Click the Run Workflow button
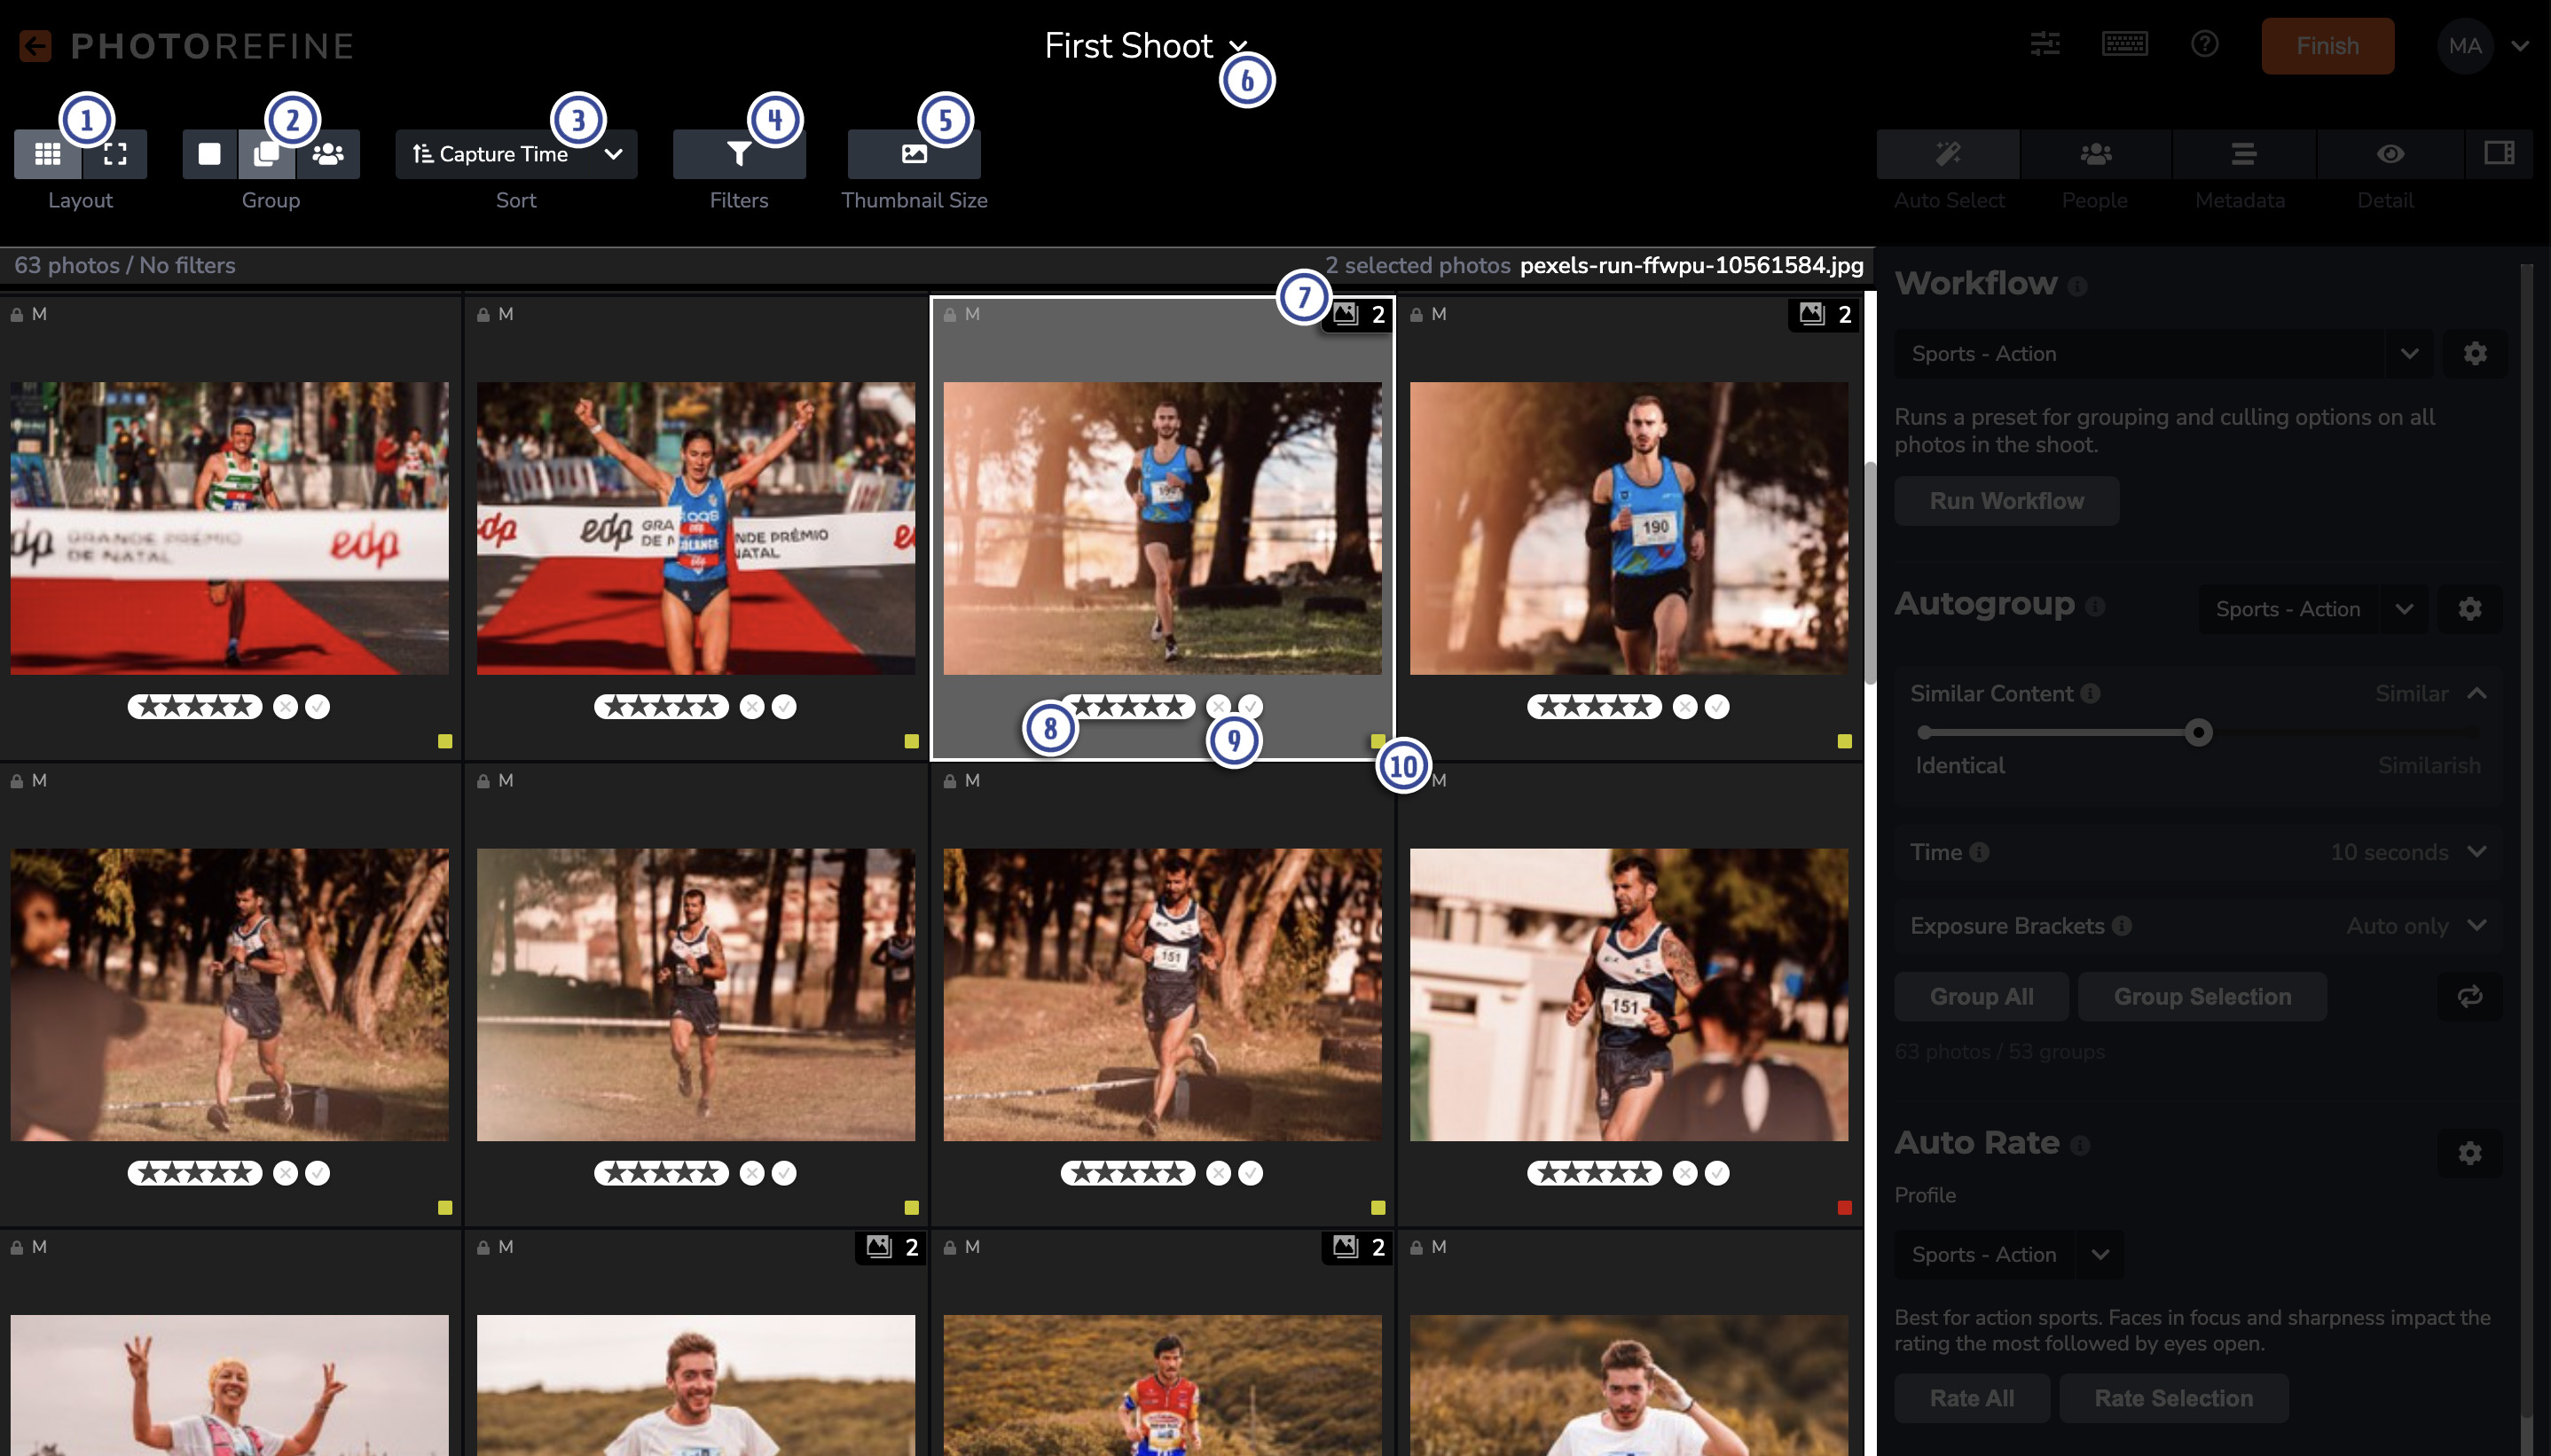Screen dimensions: 2551x1456 2006,501
